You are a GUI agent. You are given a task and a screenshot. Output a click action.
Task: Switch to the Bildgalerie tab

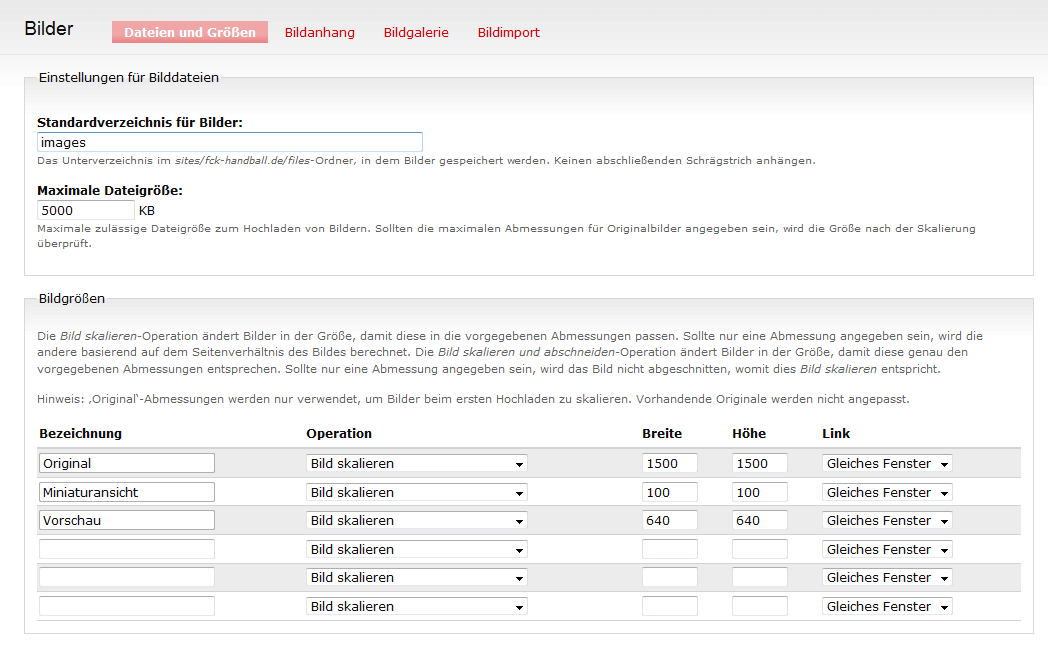click(416, 32)
